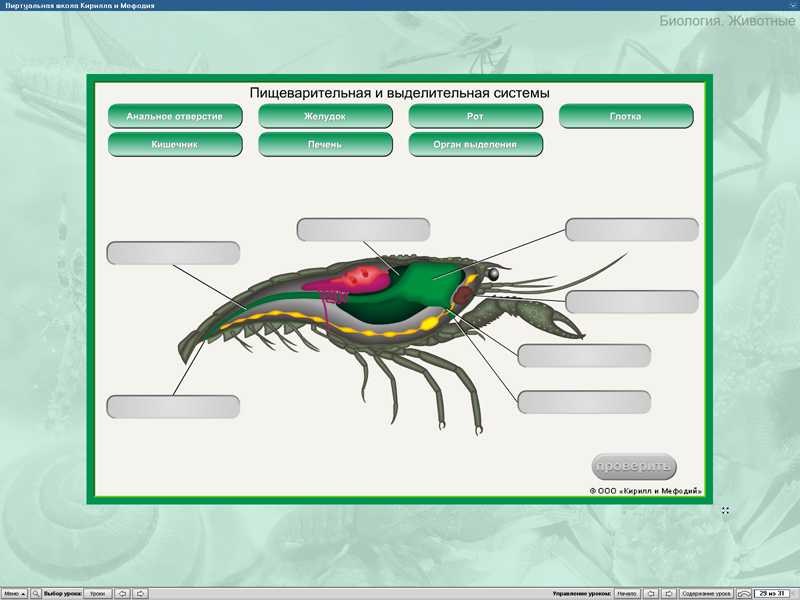Click the previous page arrow after Начало
This screenshot has width=800, height=600.
(651, 593)
